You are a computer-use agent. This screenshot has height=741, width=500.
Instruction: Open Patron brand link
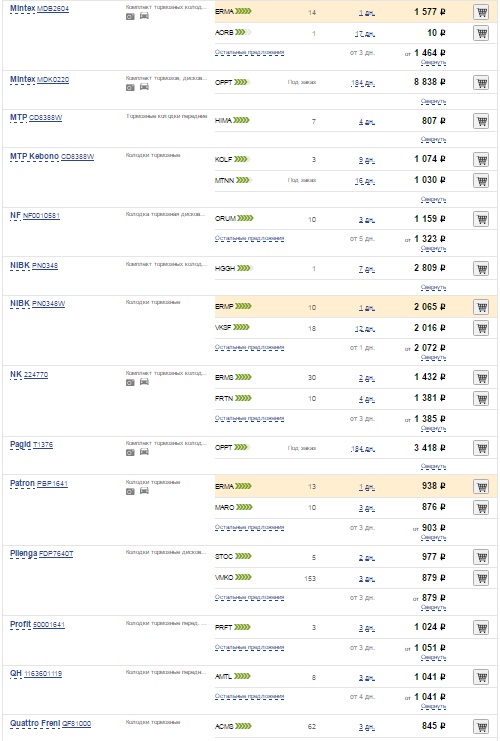22,483
